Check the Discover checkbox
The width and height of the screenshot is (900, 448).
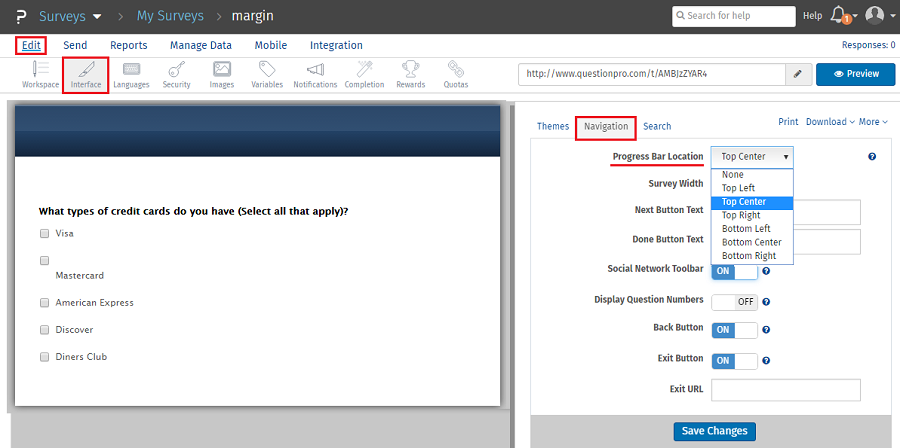coord(44,330)
